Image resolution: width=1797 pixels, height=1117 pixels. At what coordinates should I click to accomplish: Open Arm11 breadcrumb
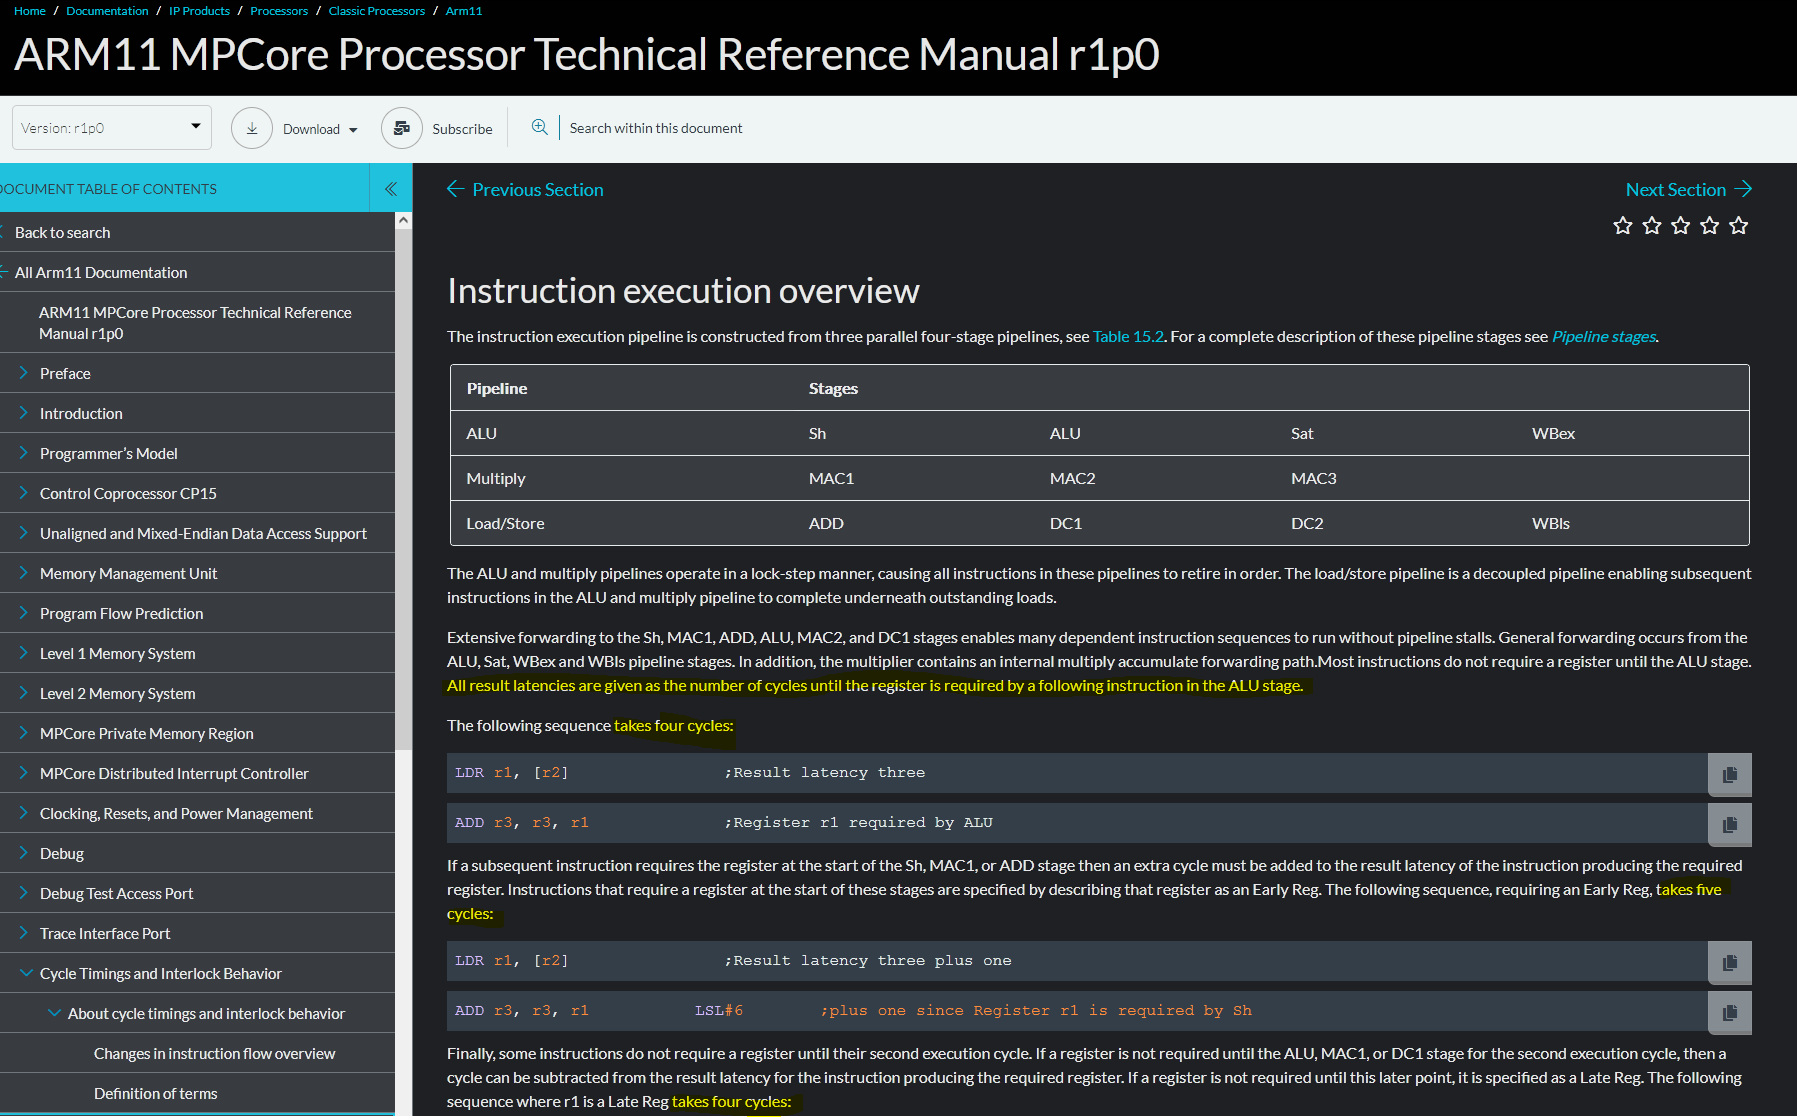[464, 11]
